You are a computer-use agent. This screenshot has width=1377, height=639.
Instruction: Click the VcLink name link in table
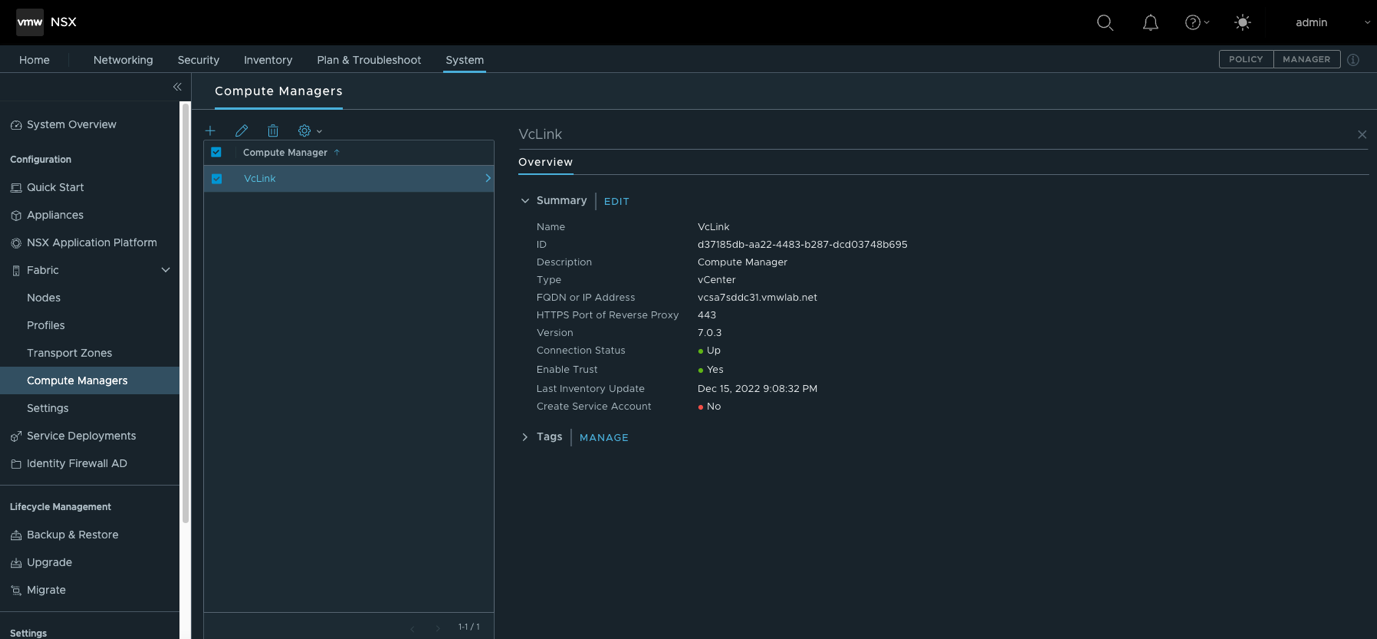[x=260, y=179]
